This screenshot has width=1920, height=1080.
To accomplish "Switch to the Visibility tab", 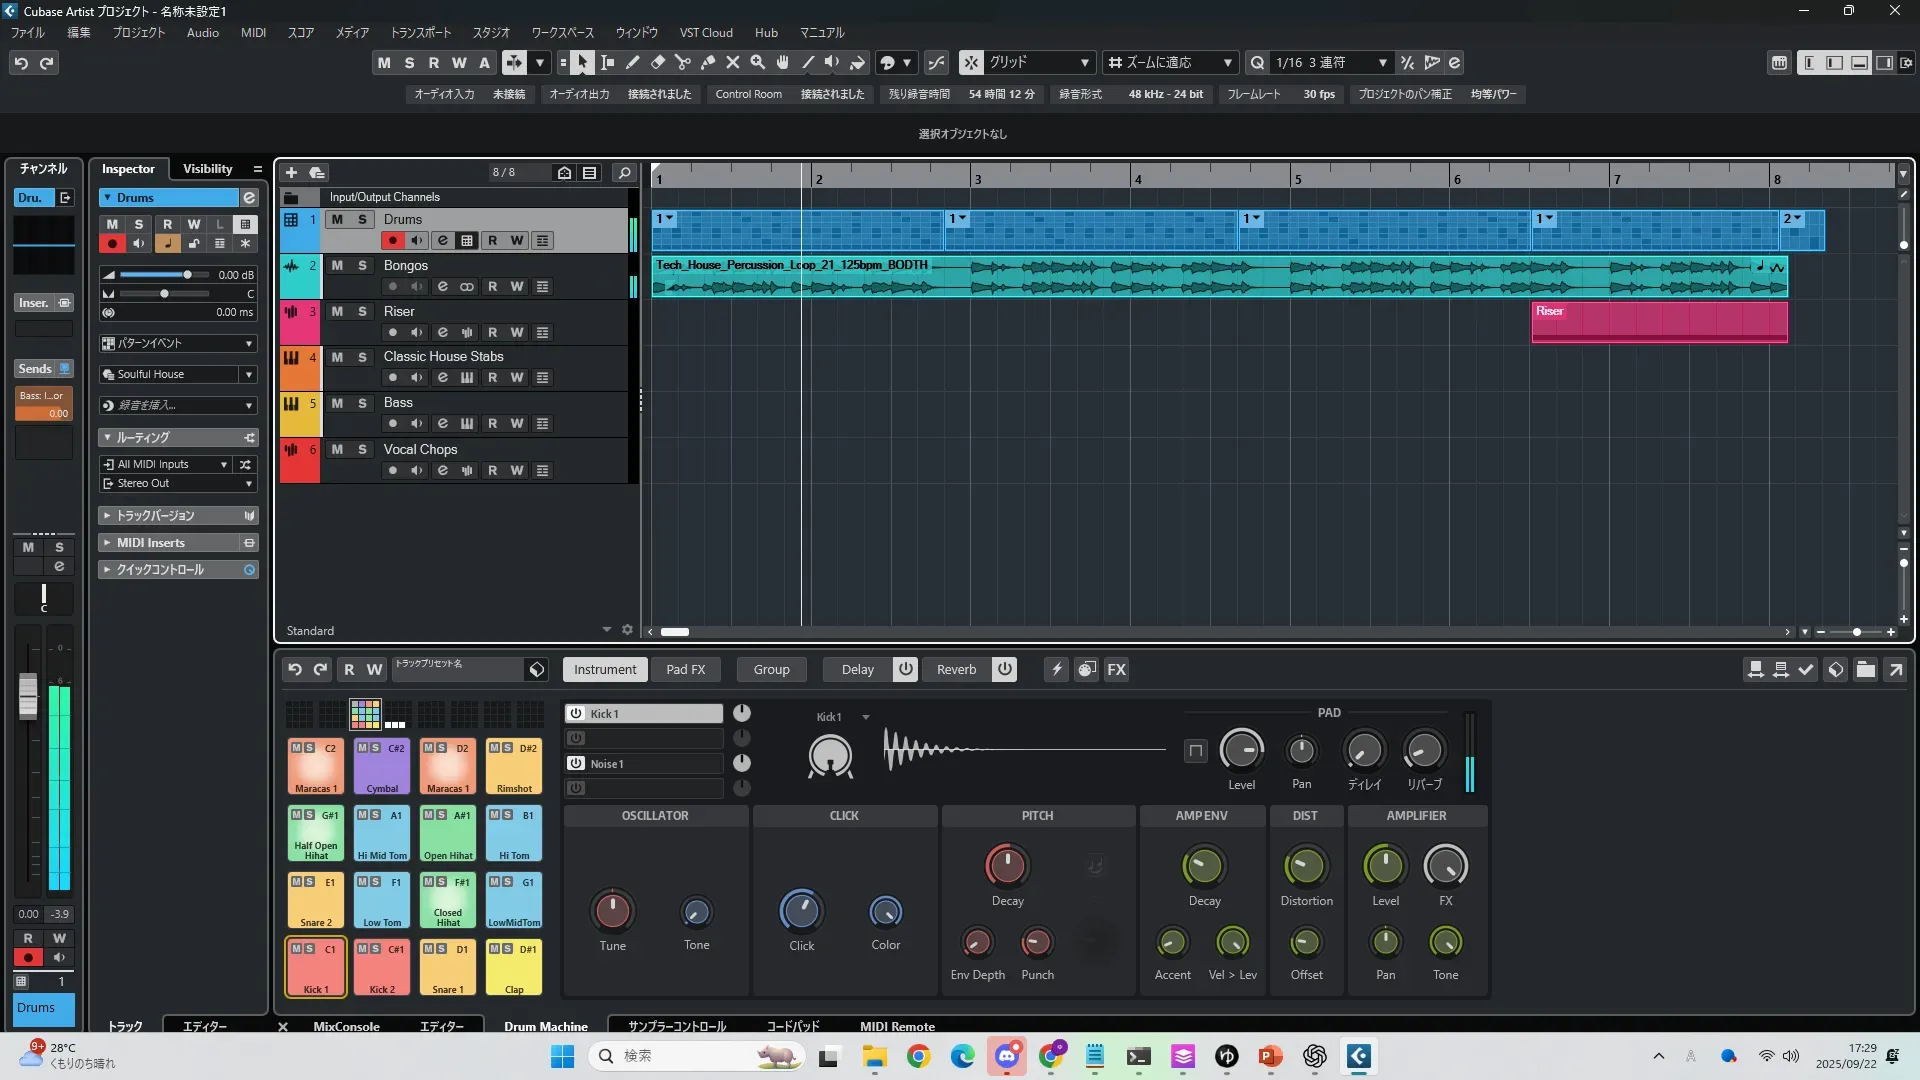I will 207,169.
